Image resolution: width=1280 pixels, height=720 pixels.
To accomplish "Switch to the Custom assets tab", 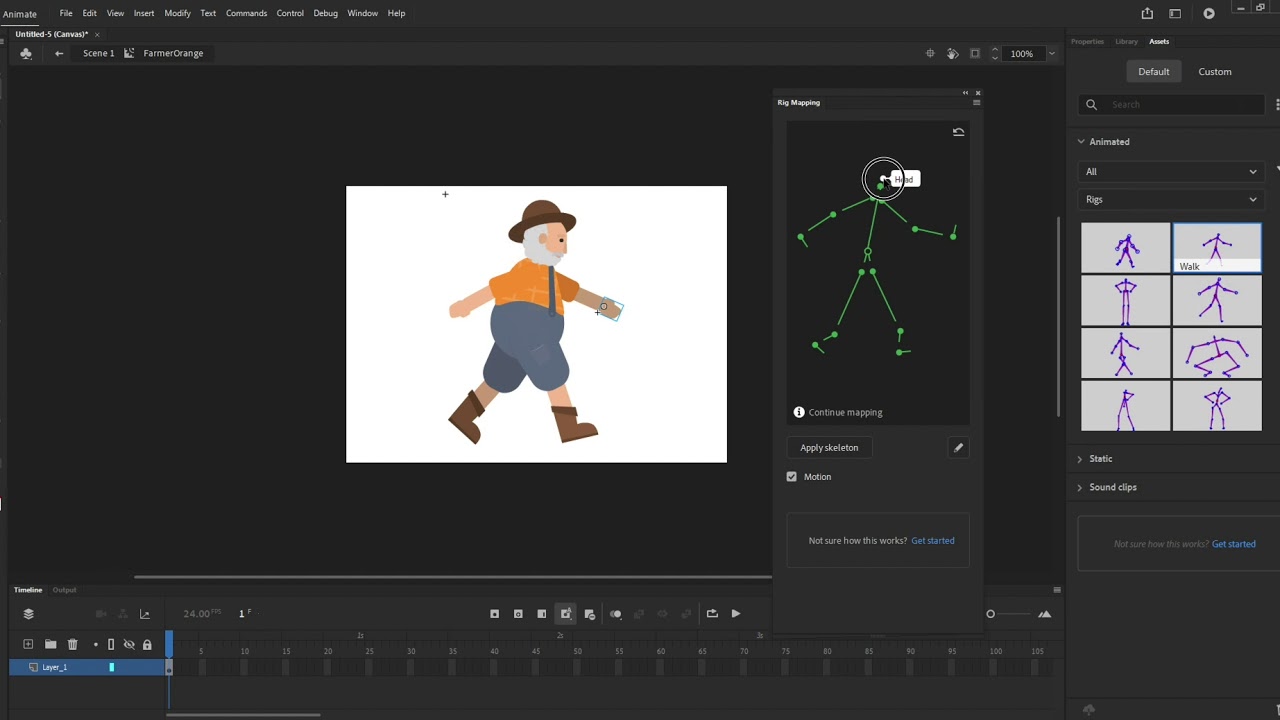I will 1215,72.
